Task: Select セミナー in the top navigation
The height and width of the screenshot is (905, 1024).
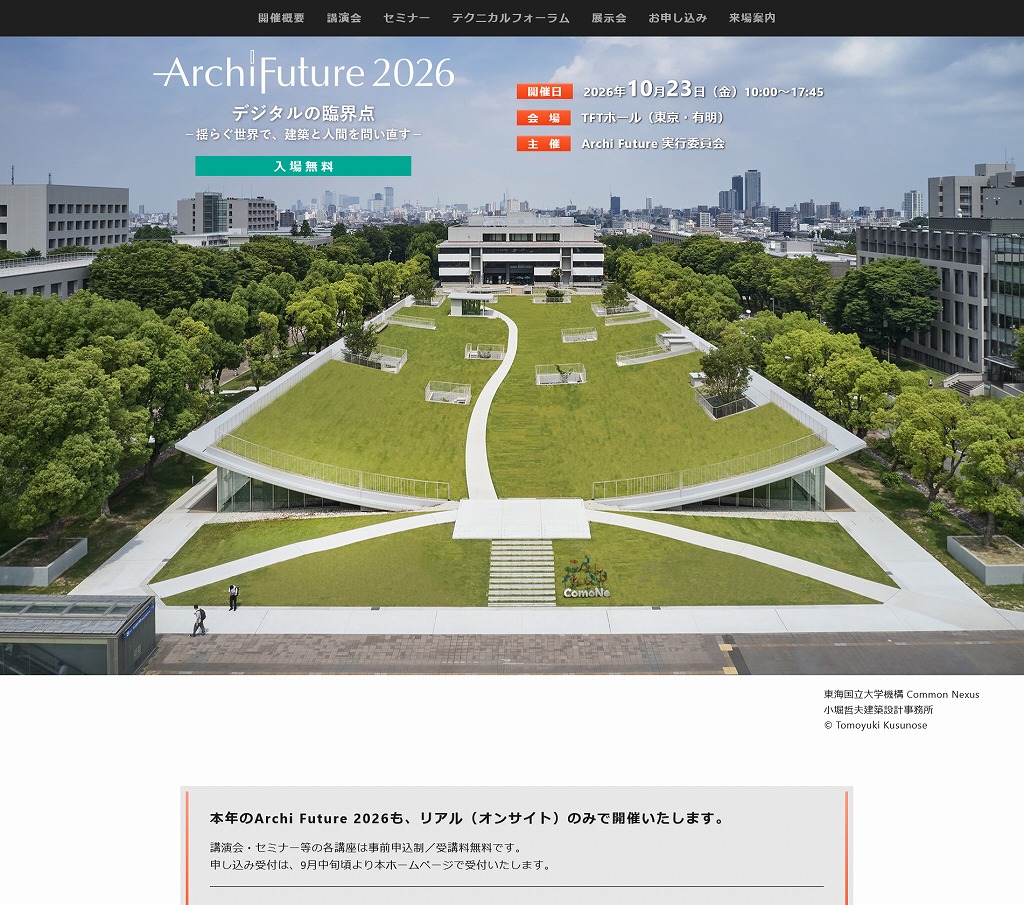Action: coord(406,18)
